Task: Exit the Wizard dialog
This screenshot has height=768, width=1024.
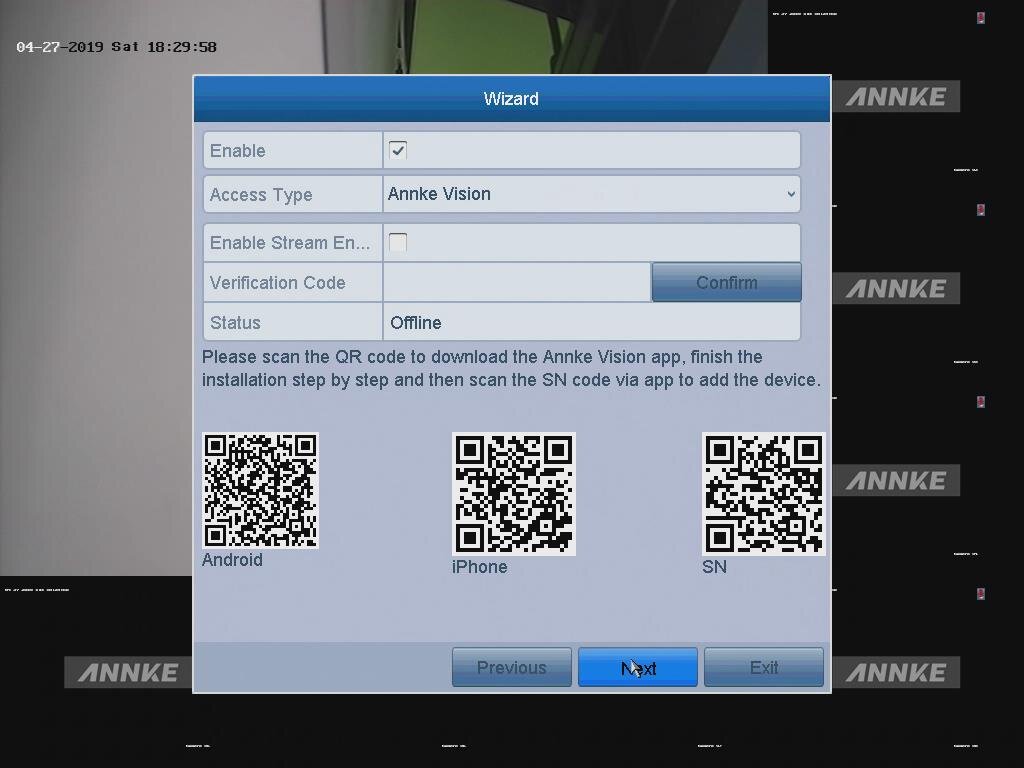Action: click(763, 667)
